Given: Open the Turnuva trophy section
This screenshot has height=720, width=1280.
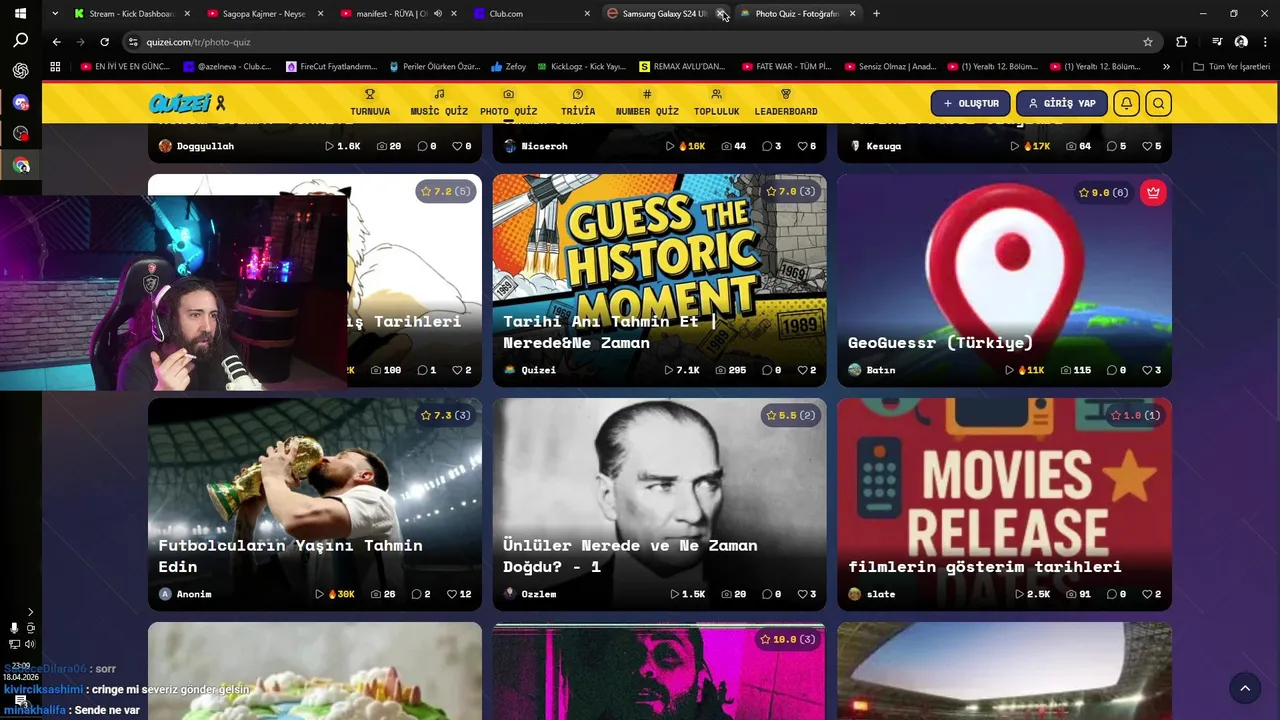Looking at the screenshot, I should 370,103.
